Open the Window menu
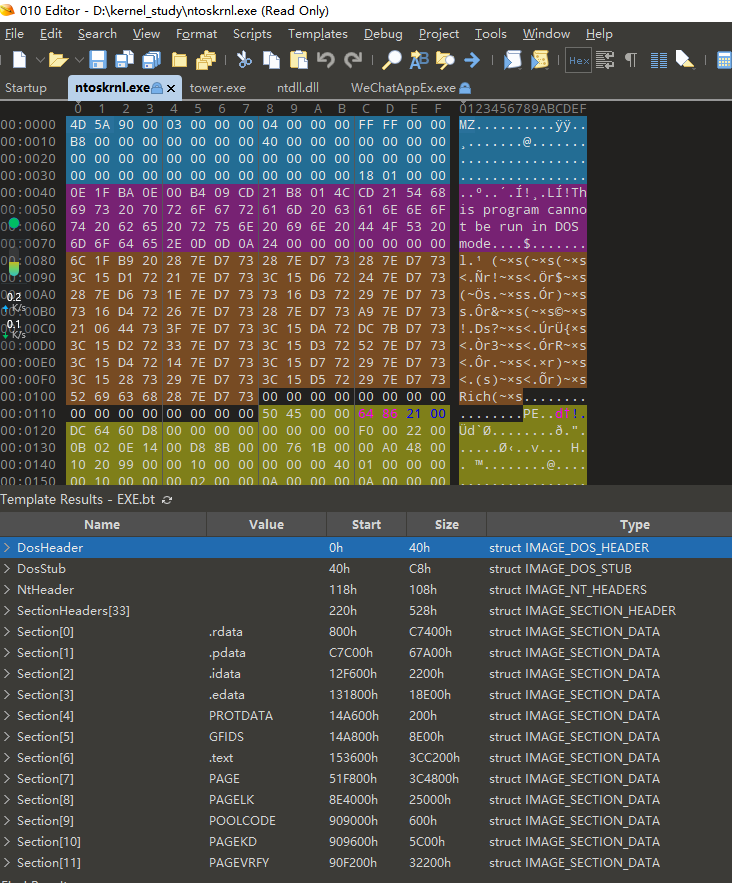 tap(546, 34)
